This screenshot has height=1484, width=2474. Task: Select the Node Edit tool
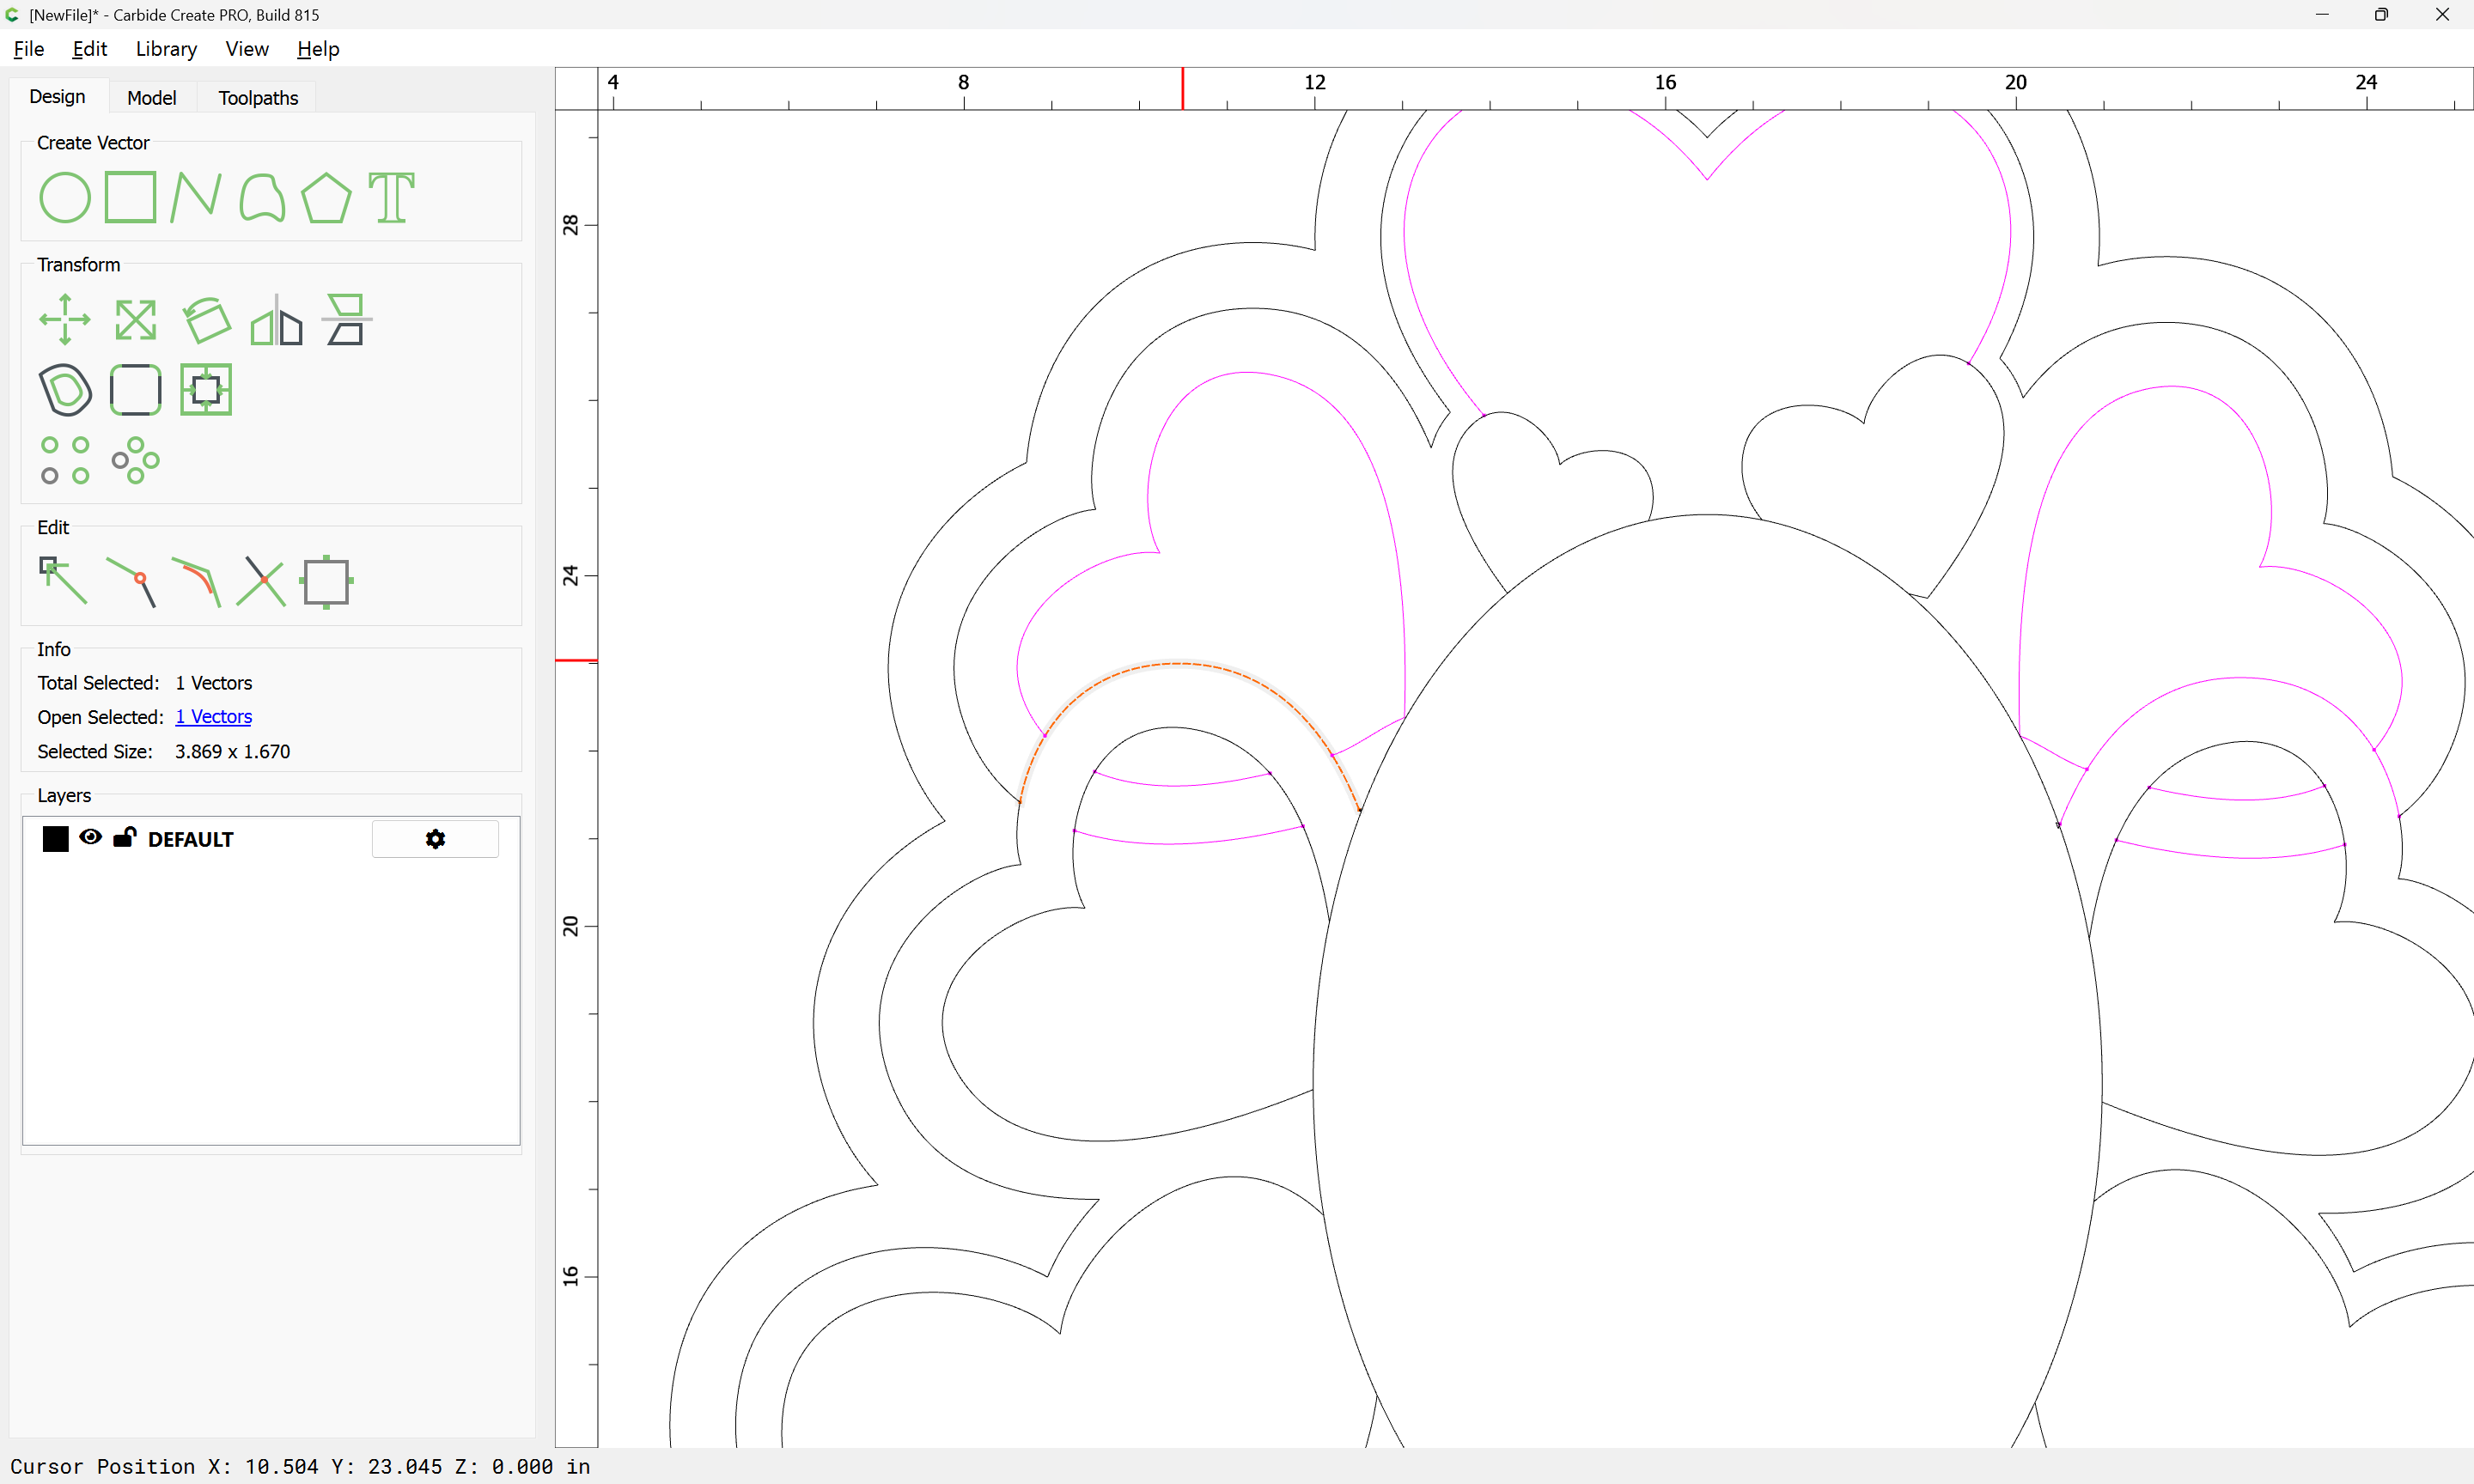[x=63, y=581]
